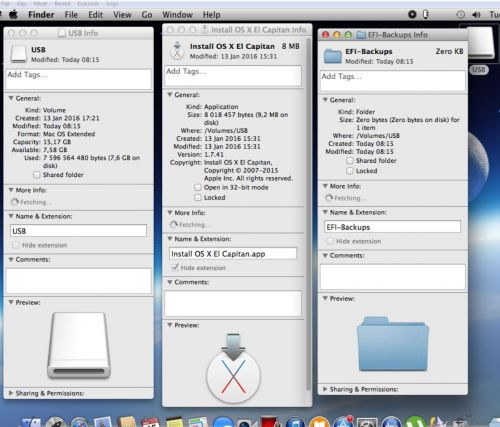Click the Comments box in EFI-Backups Info

(x=393, y=277)
